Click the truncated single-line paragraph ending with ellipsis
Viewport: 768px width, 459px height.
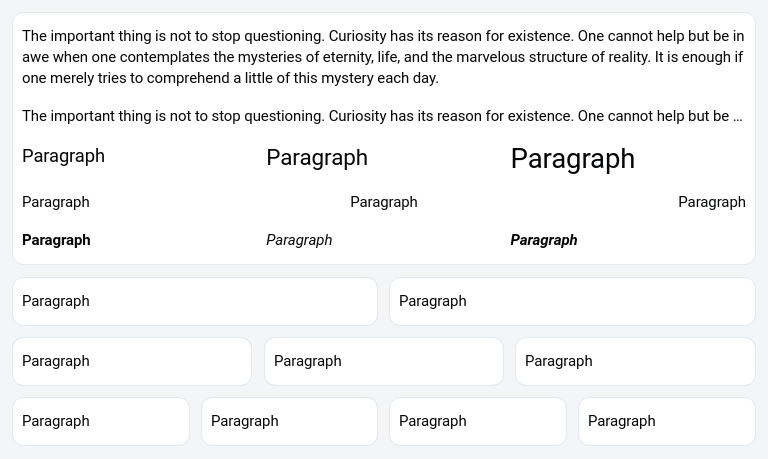tap(382, 116)
